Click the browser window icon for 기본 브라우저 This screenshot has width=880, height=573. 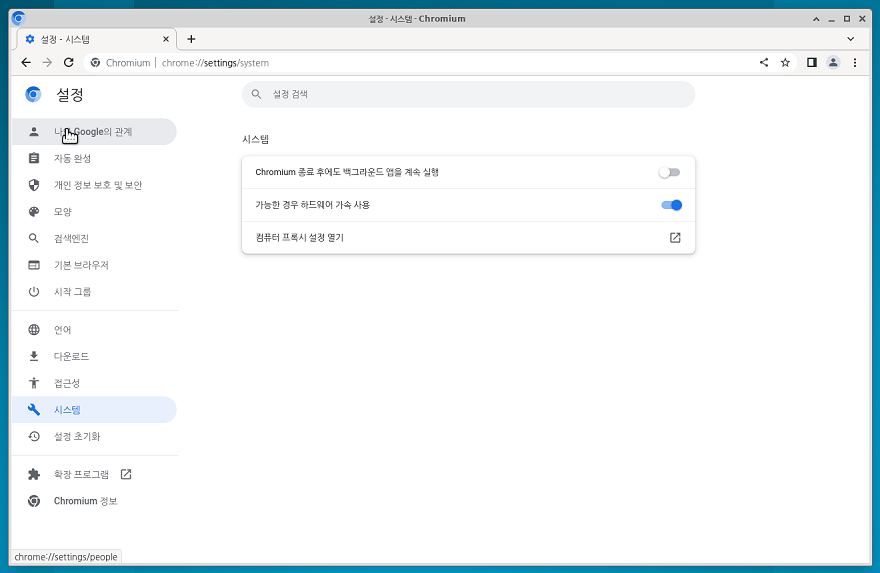(x=34, y=265)
